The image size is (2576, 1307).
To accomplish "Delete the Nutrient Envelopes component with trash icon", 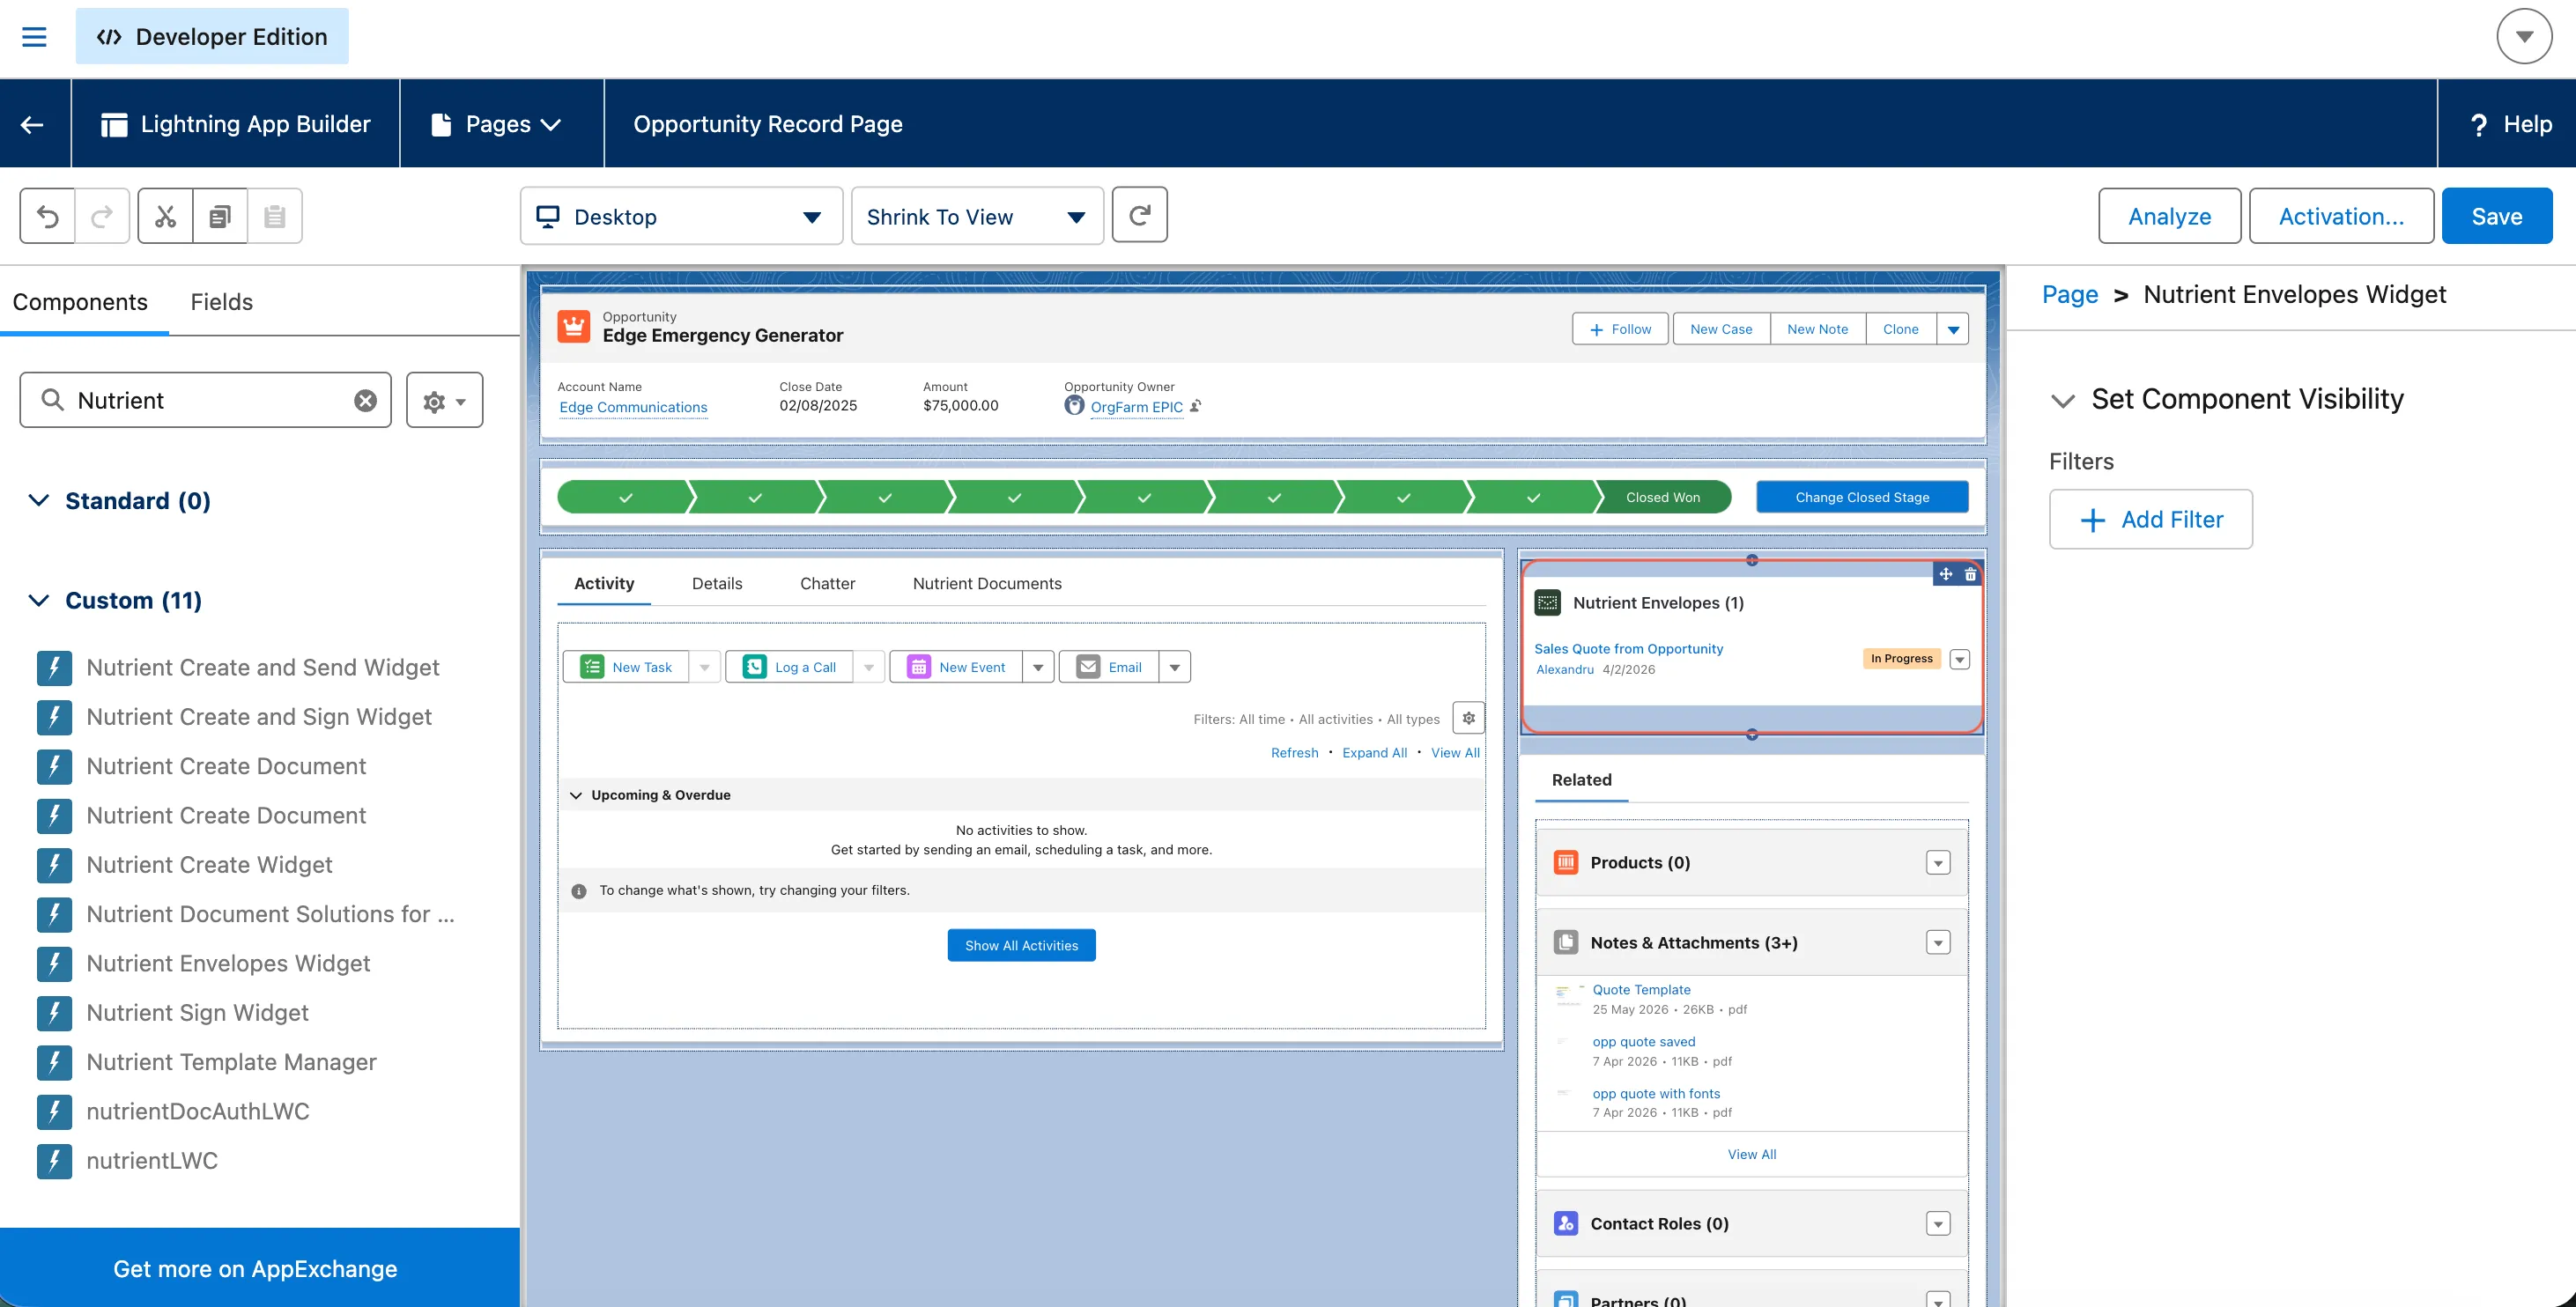I will (x=1970, y=574).
